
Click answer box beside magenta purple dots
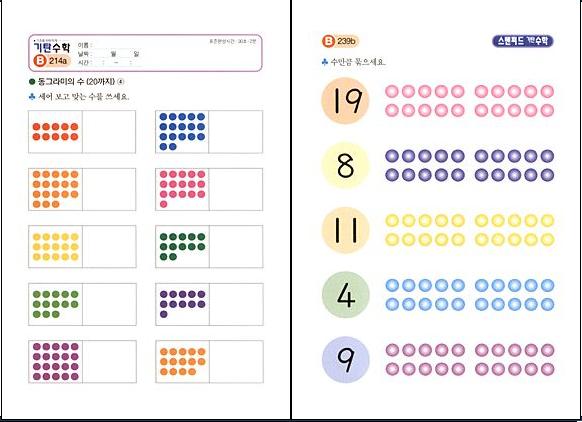point(109,362)
